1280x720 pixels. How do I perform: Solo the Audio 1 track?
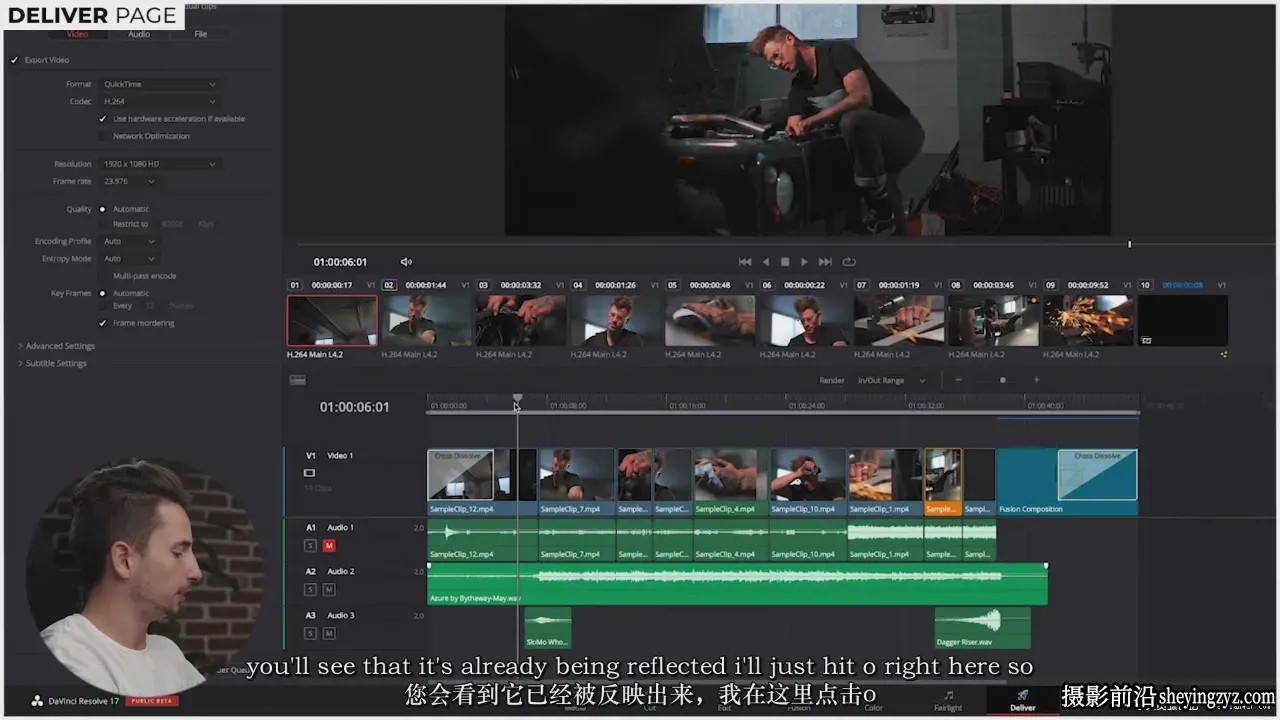point(310,545)
